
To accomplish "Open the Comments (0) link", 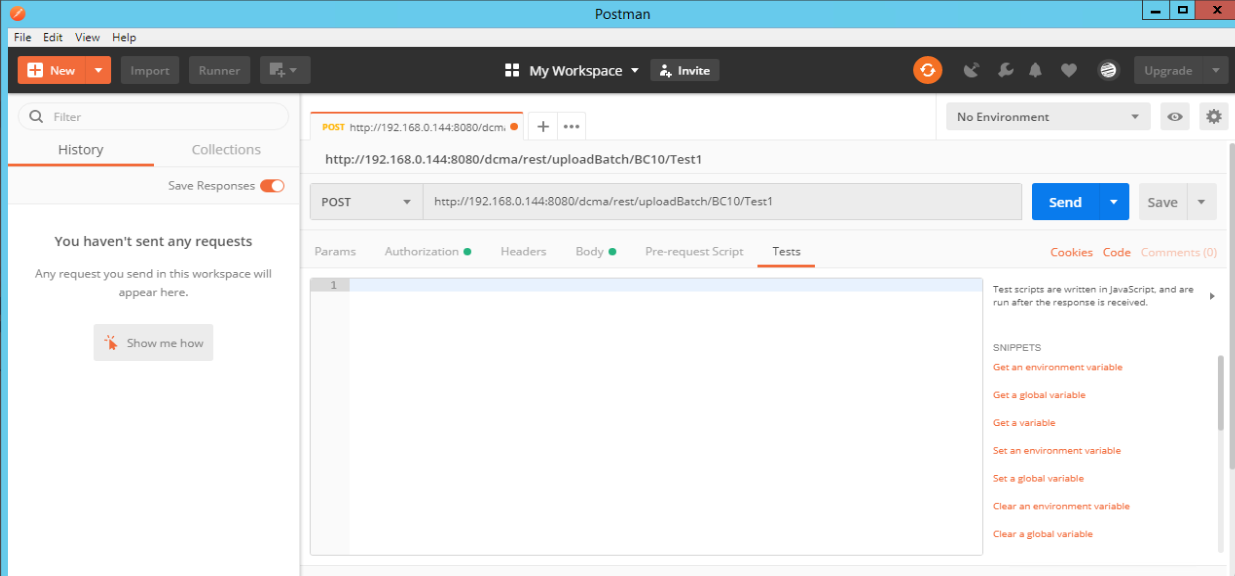I will pos(1179,252).
